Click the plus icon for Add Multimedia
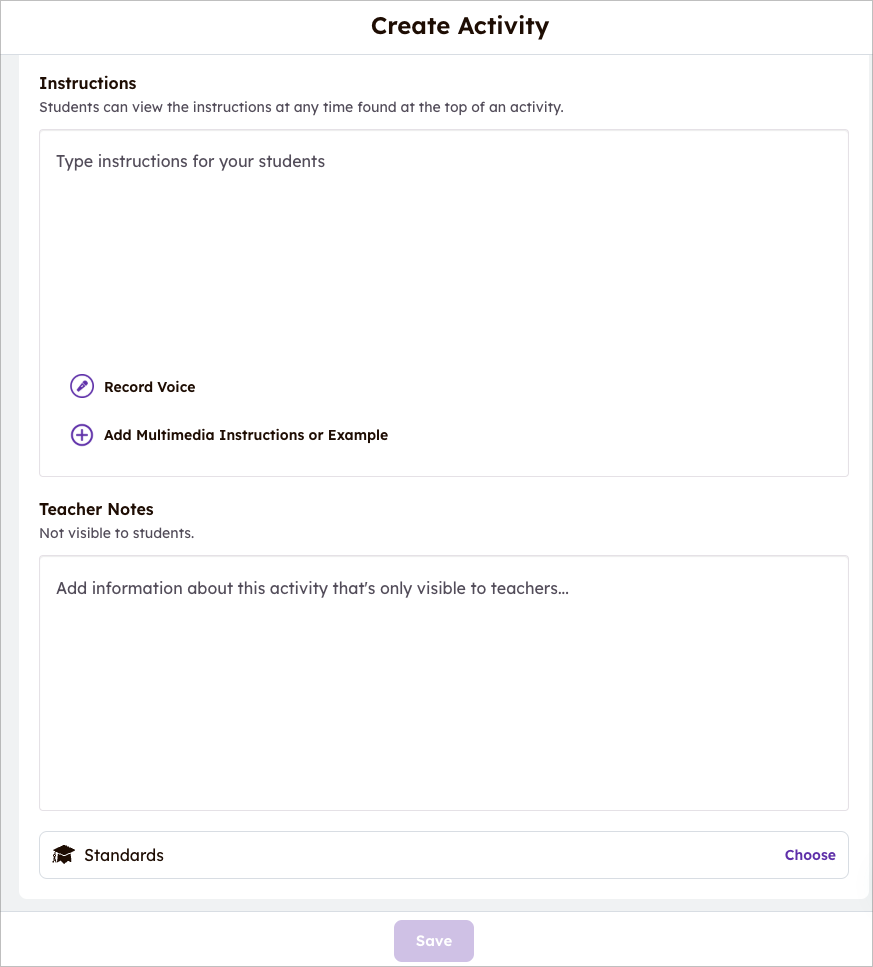This screenshot has height=967, width=873. coord(82,435)
